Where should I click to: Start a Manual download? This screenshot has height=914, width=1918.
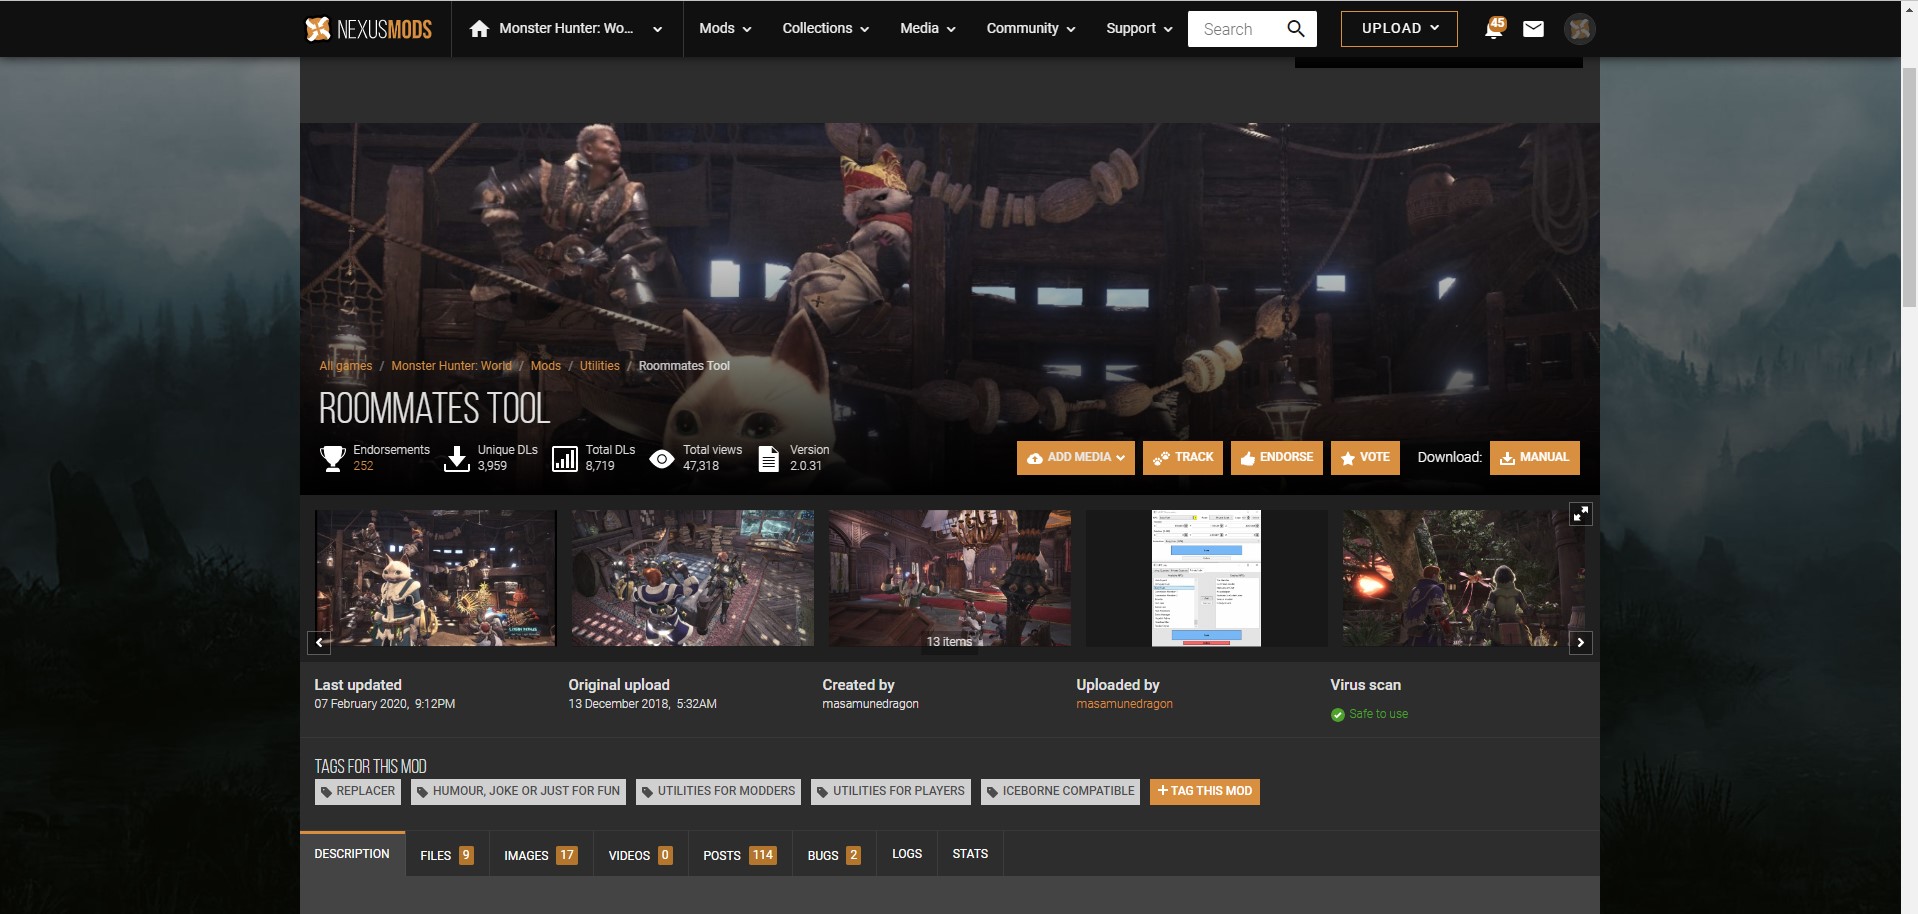pyautogui.click(x=1535, y=458)
